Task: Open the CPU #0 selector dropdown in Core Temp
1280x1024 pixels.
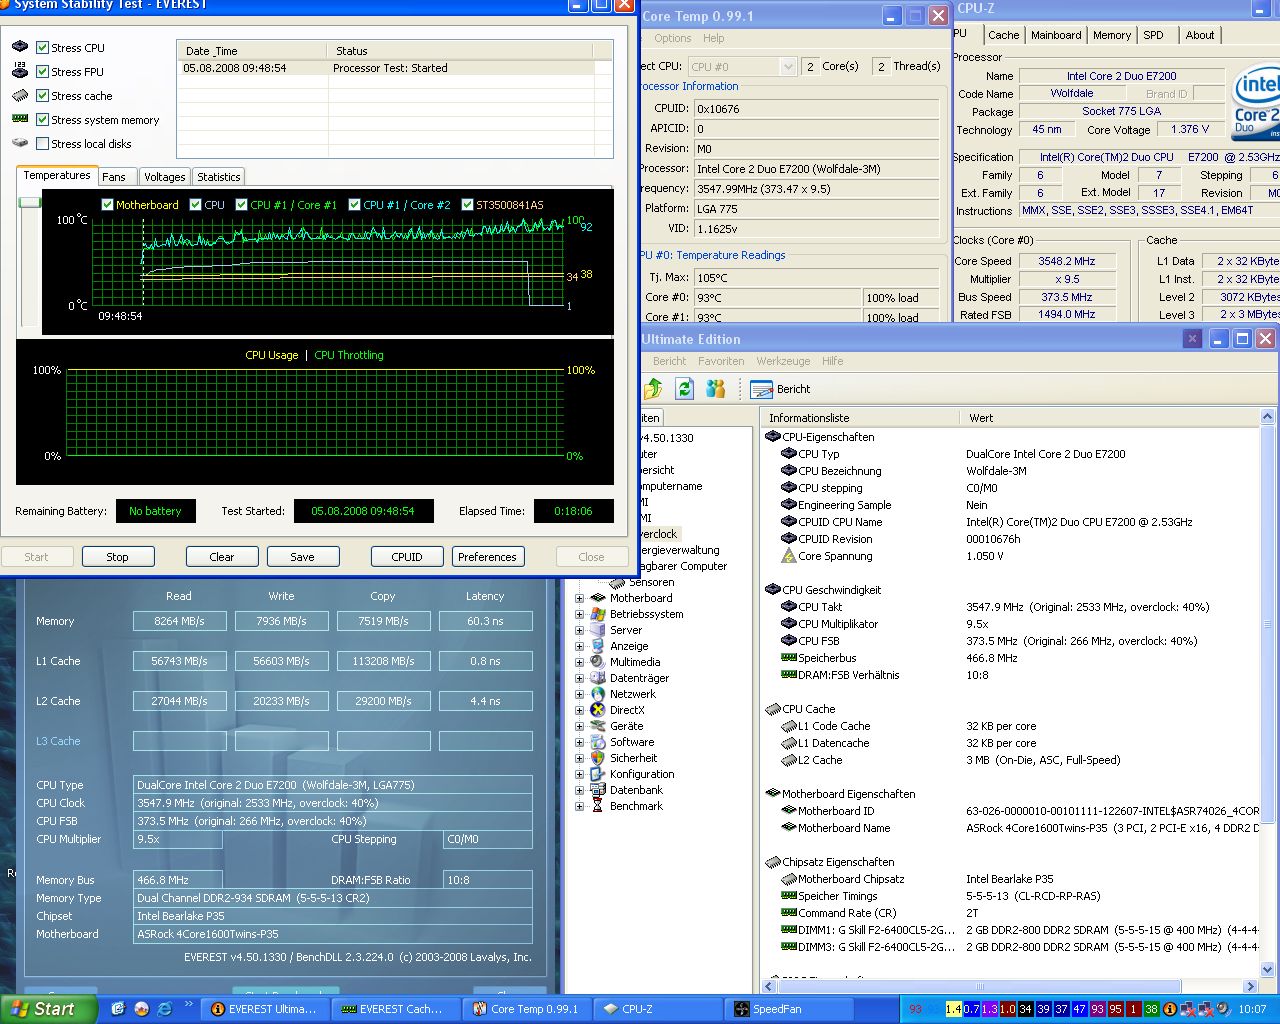Action: pos(787,67)
